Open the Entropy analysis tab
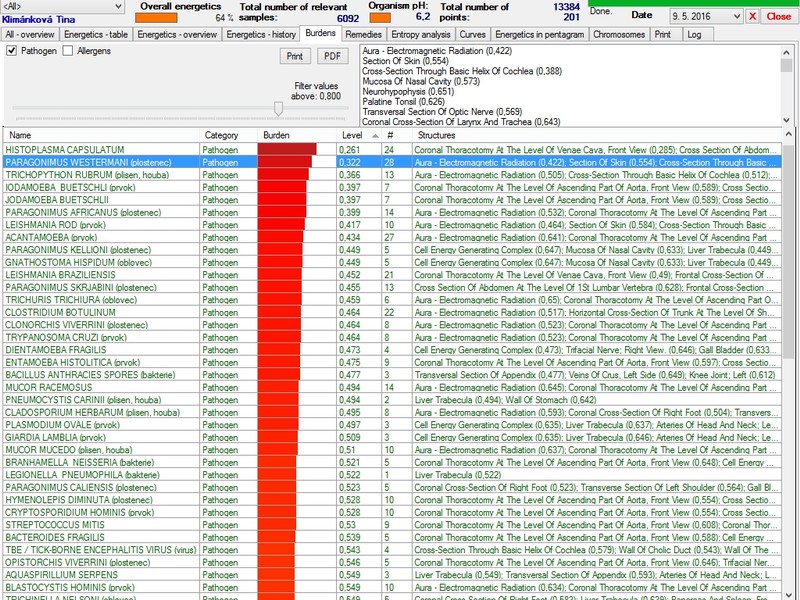800x600 pixels. [421, 34]
